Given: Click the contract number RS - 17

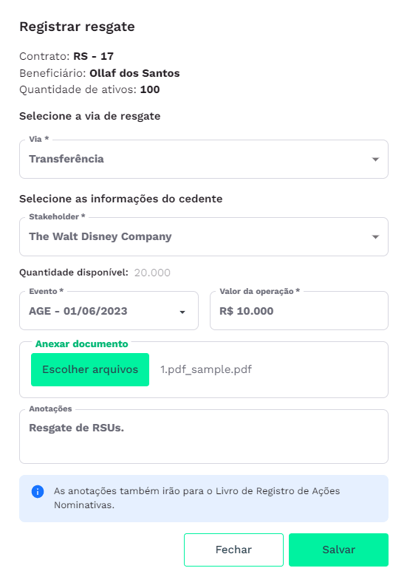Looking at the screenshot, I should (x=93, y=56).
